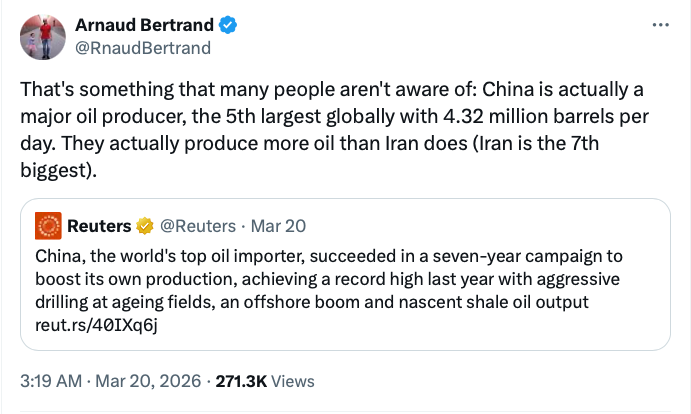Click the gold verified badge next to Reuters
The width and height of the screenshot is (691, 414).
pyautogui.click(x=144, y=225)
